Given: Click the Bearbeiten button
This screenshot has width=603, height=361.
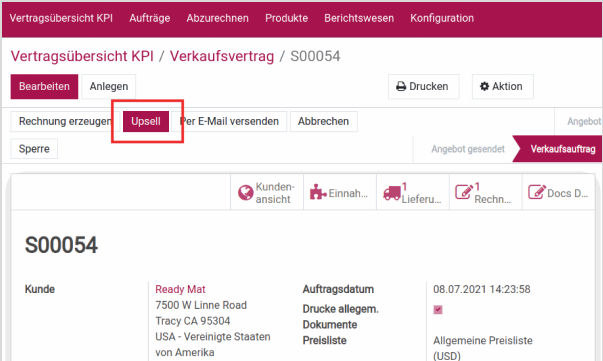Looking at the screenshot, I should pos(44,87).
